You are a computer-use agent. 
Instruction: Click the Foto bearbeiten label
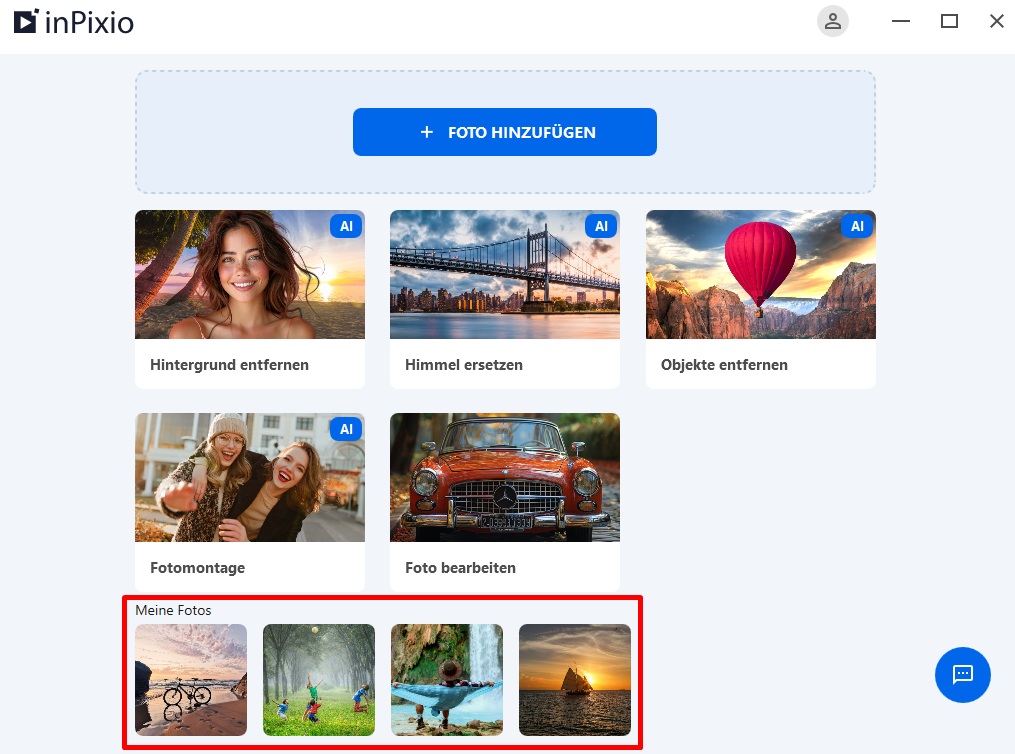pos(460,568)
